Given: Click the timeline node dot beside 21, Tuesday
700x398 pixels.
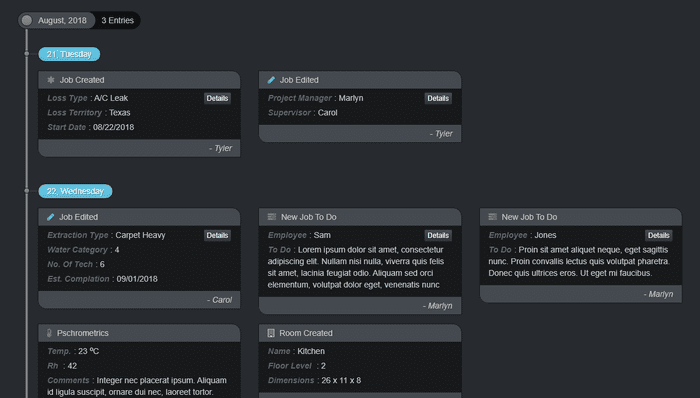Looking at the screenshot, I should tap(27, 54).
